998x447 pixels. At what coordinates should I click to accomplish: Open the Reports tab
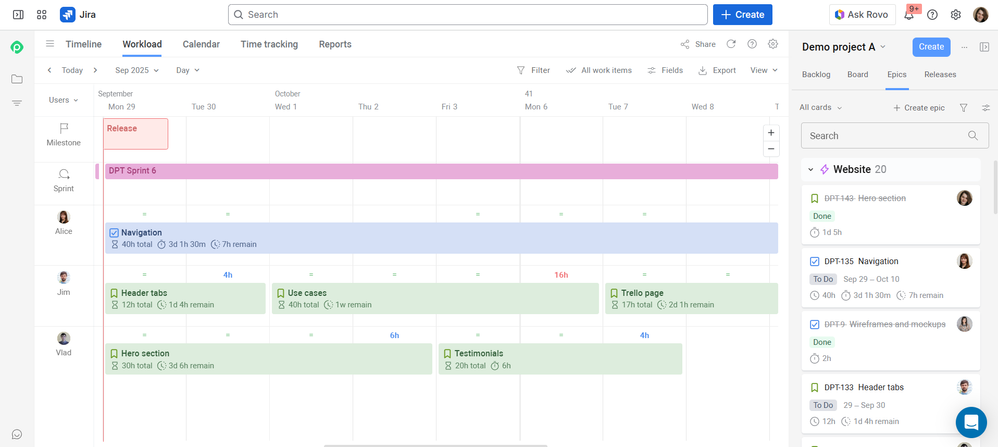tap(335, 44)
